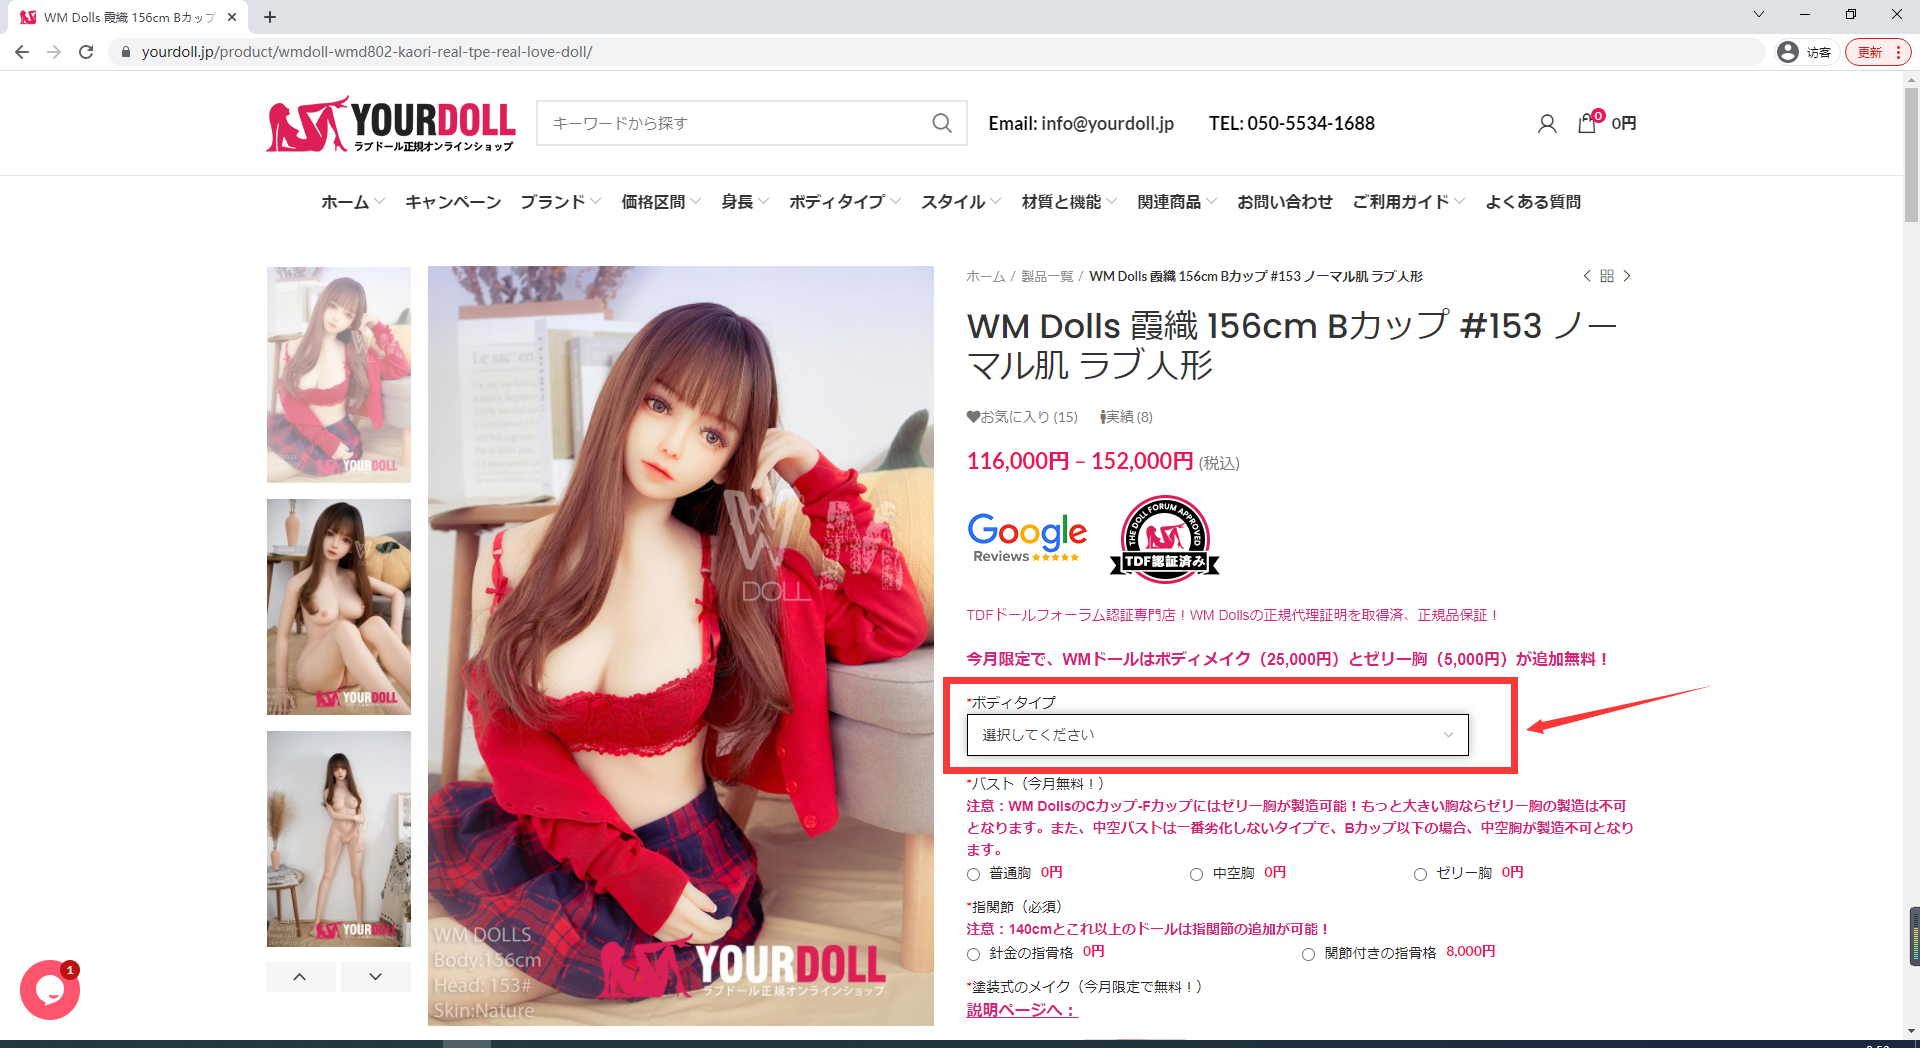Screen dimensions: 1920x1048
Task: Open the キャンペーン menu item
Action: [453, 202]
